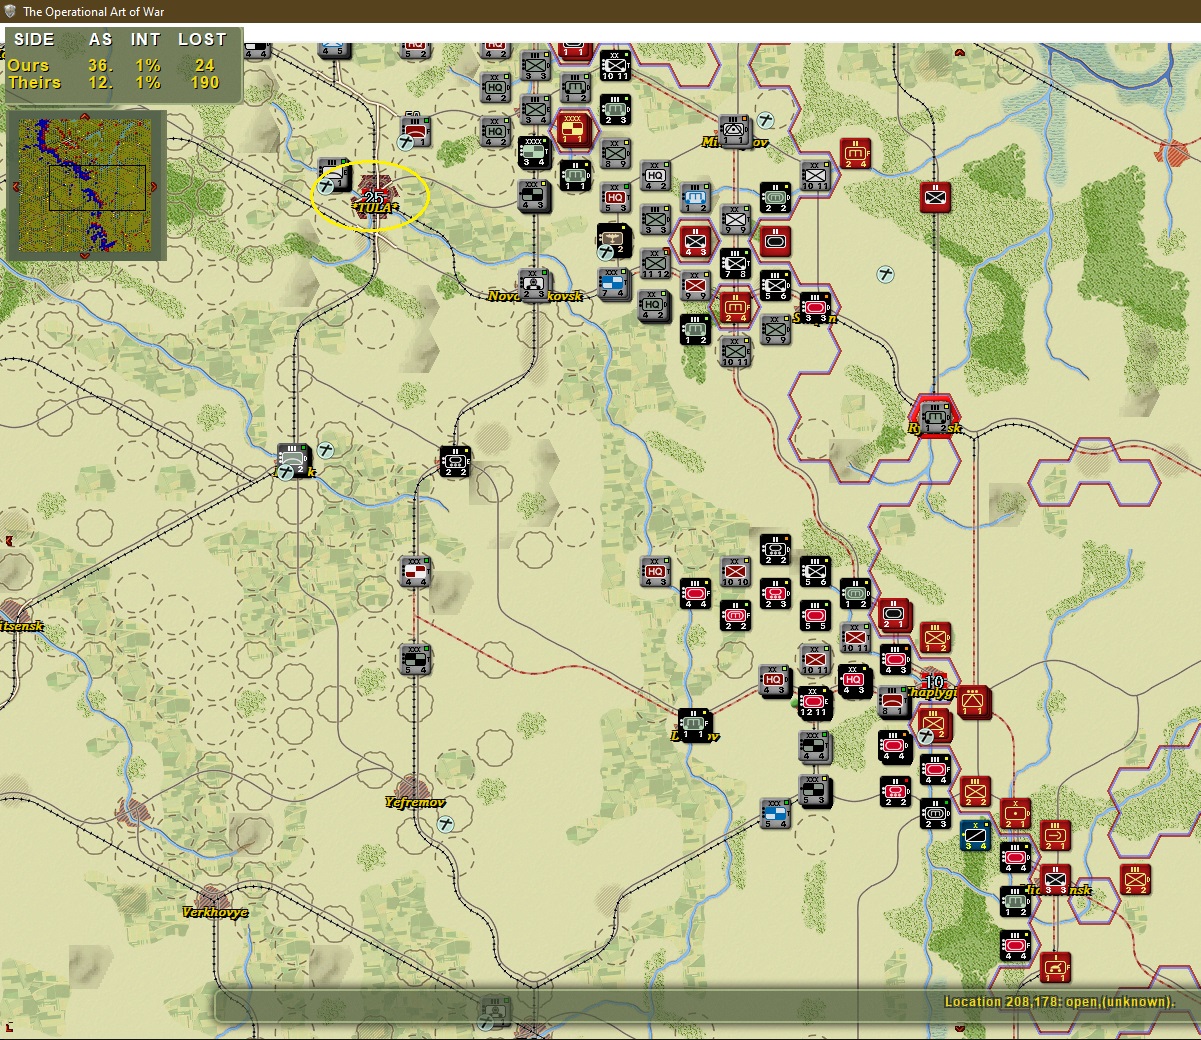Select the unit with airfield marker west of Bogoroditsk

(293, 460)
